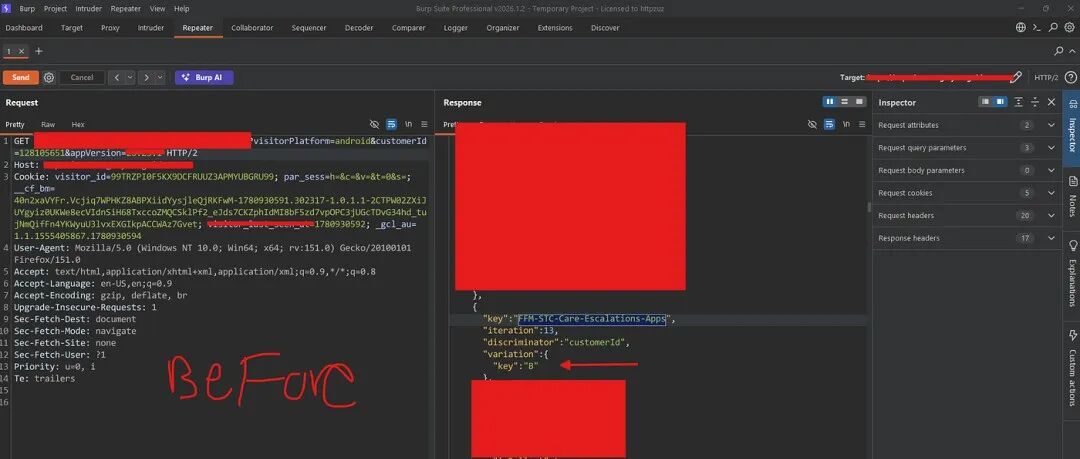
Task: Open the terminal prompt icon in top bar
Action: tap(1037, 28)
